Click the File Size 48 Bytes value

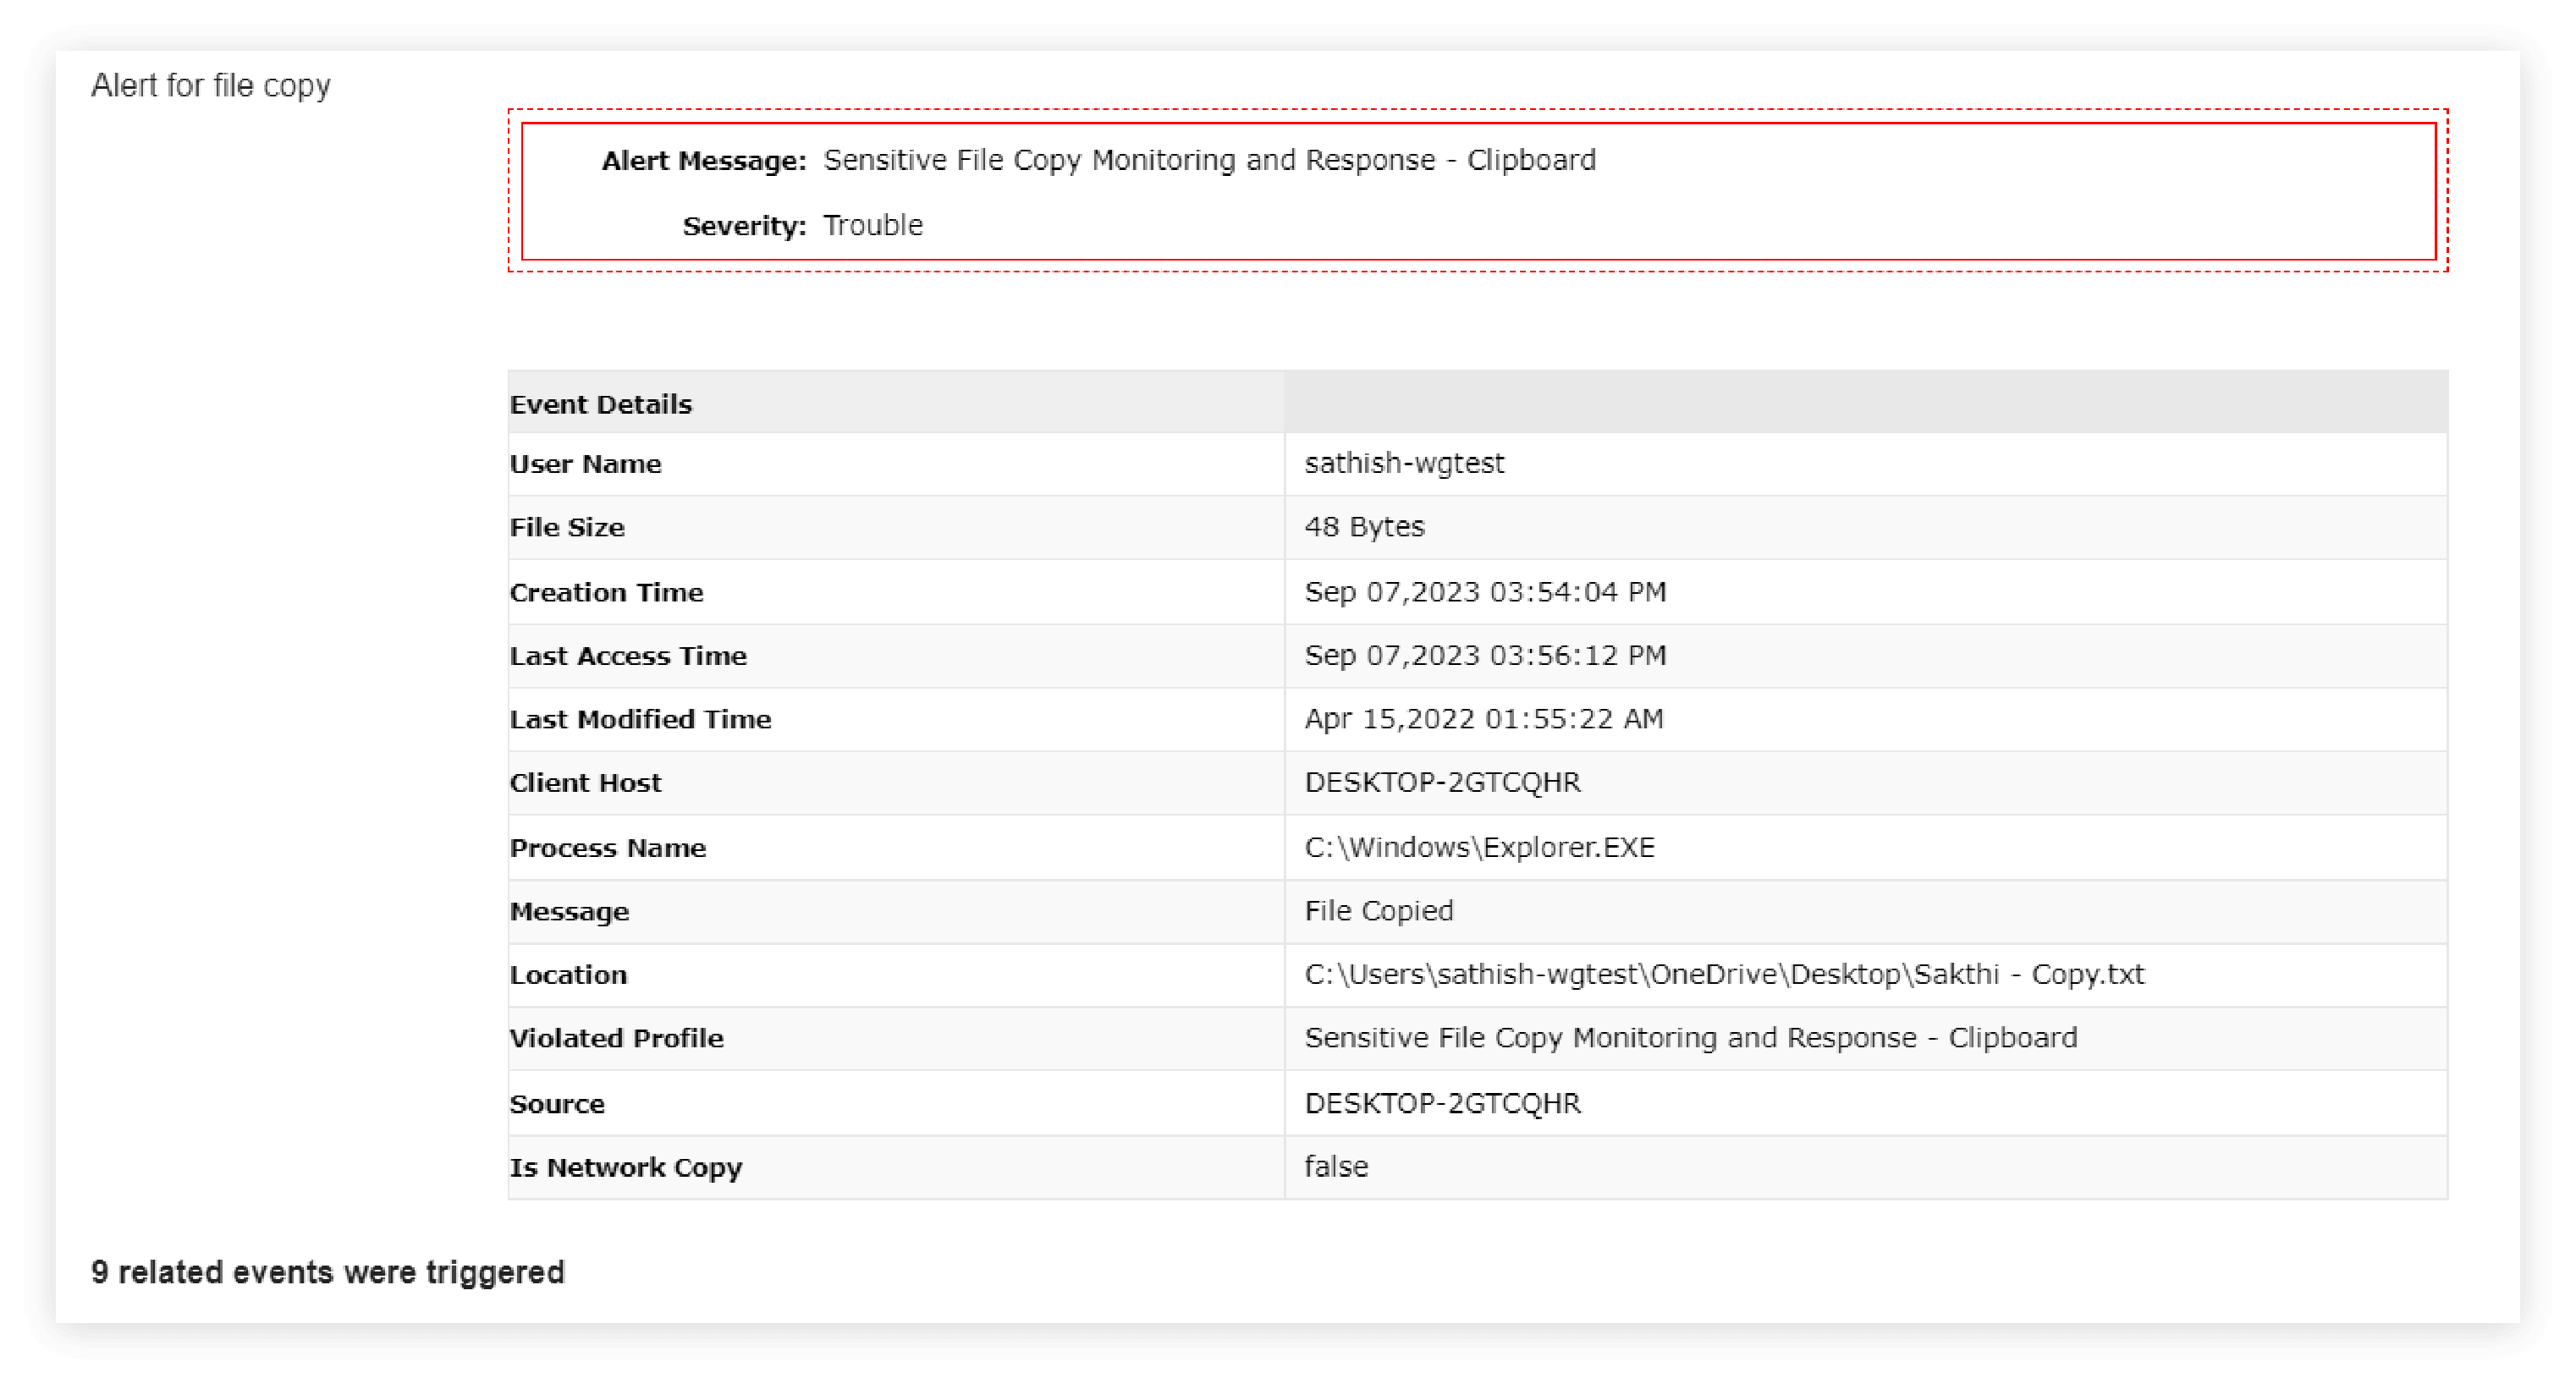tap(1363, 527)
